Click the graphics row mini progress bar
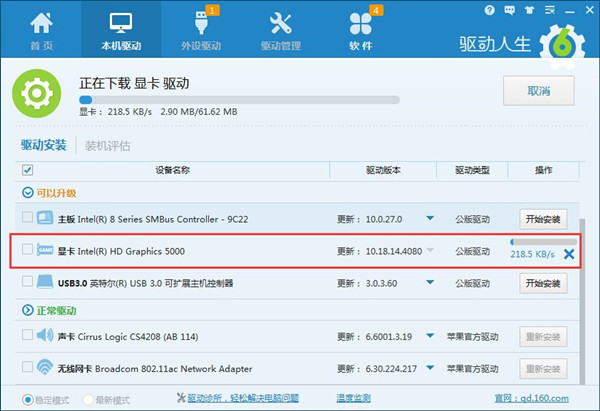 click(543, 242)
